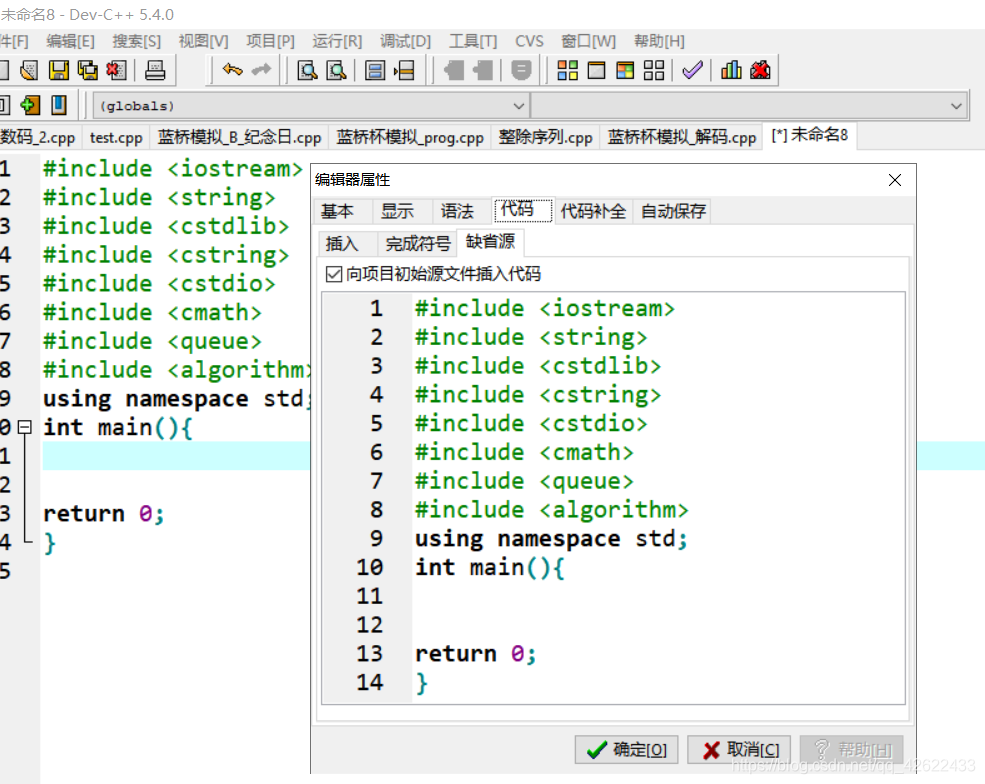Screen dimensions: 985x784
Task: Select the test.cpp file tab
Action: [116, 137]
